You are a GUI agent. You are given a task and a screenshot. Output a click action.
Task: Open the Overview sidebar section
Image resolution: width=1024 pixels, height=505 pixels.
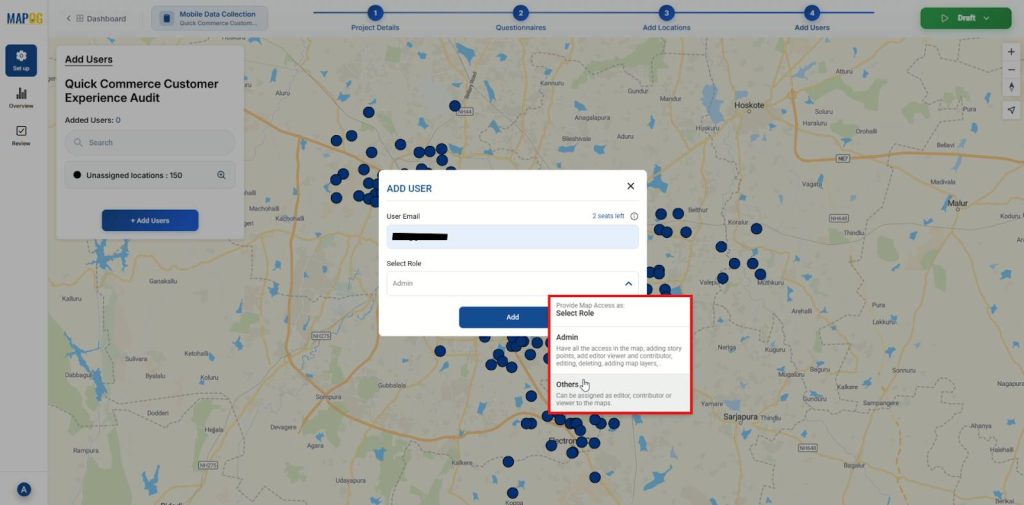tap(21, 98)
